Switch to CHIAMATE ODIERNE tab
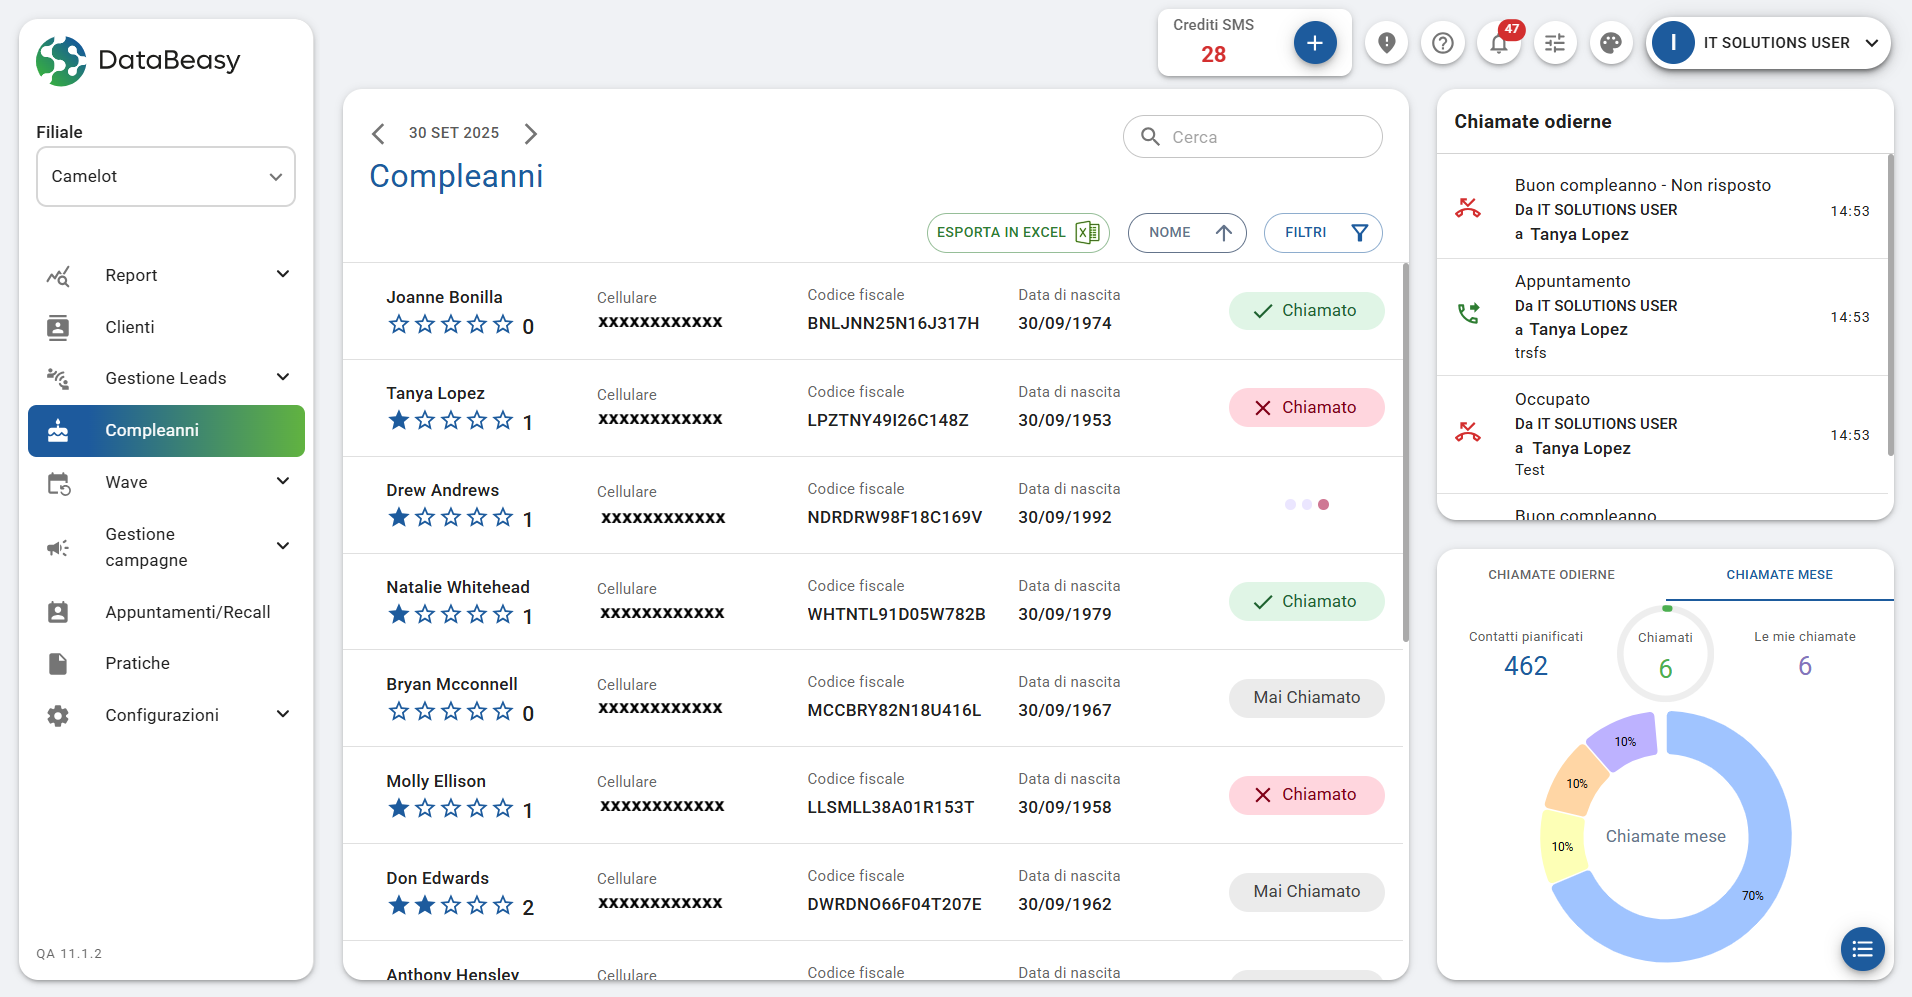Viewport: 1912px width, 997px height. [x=1550, y=575]
